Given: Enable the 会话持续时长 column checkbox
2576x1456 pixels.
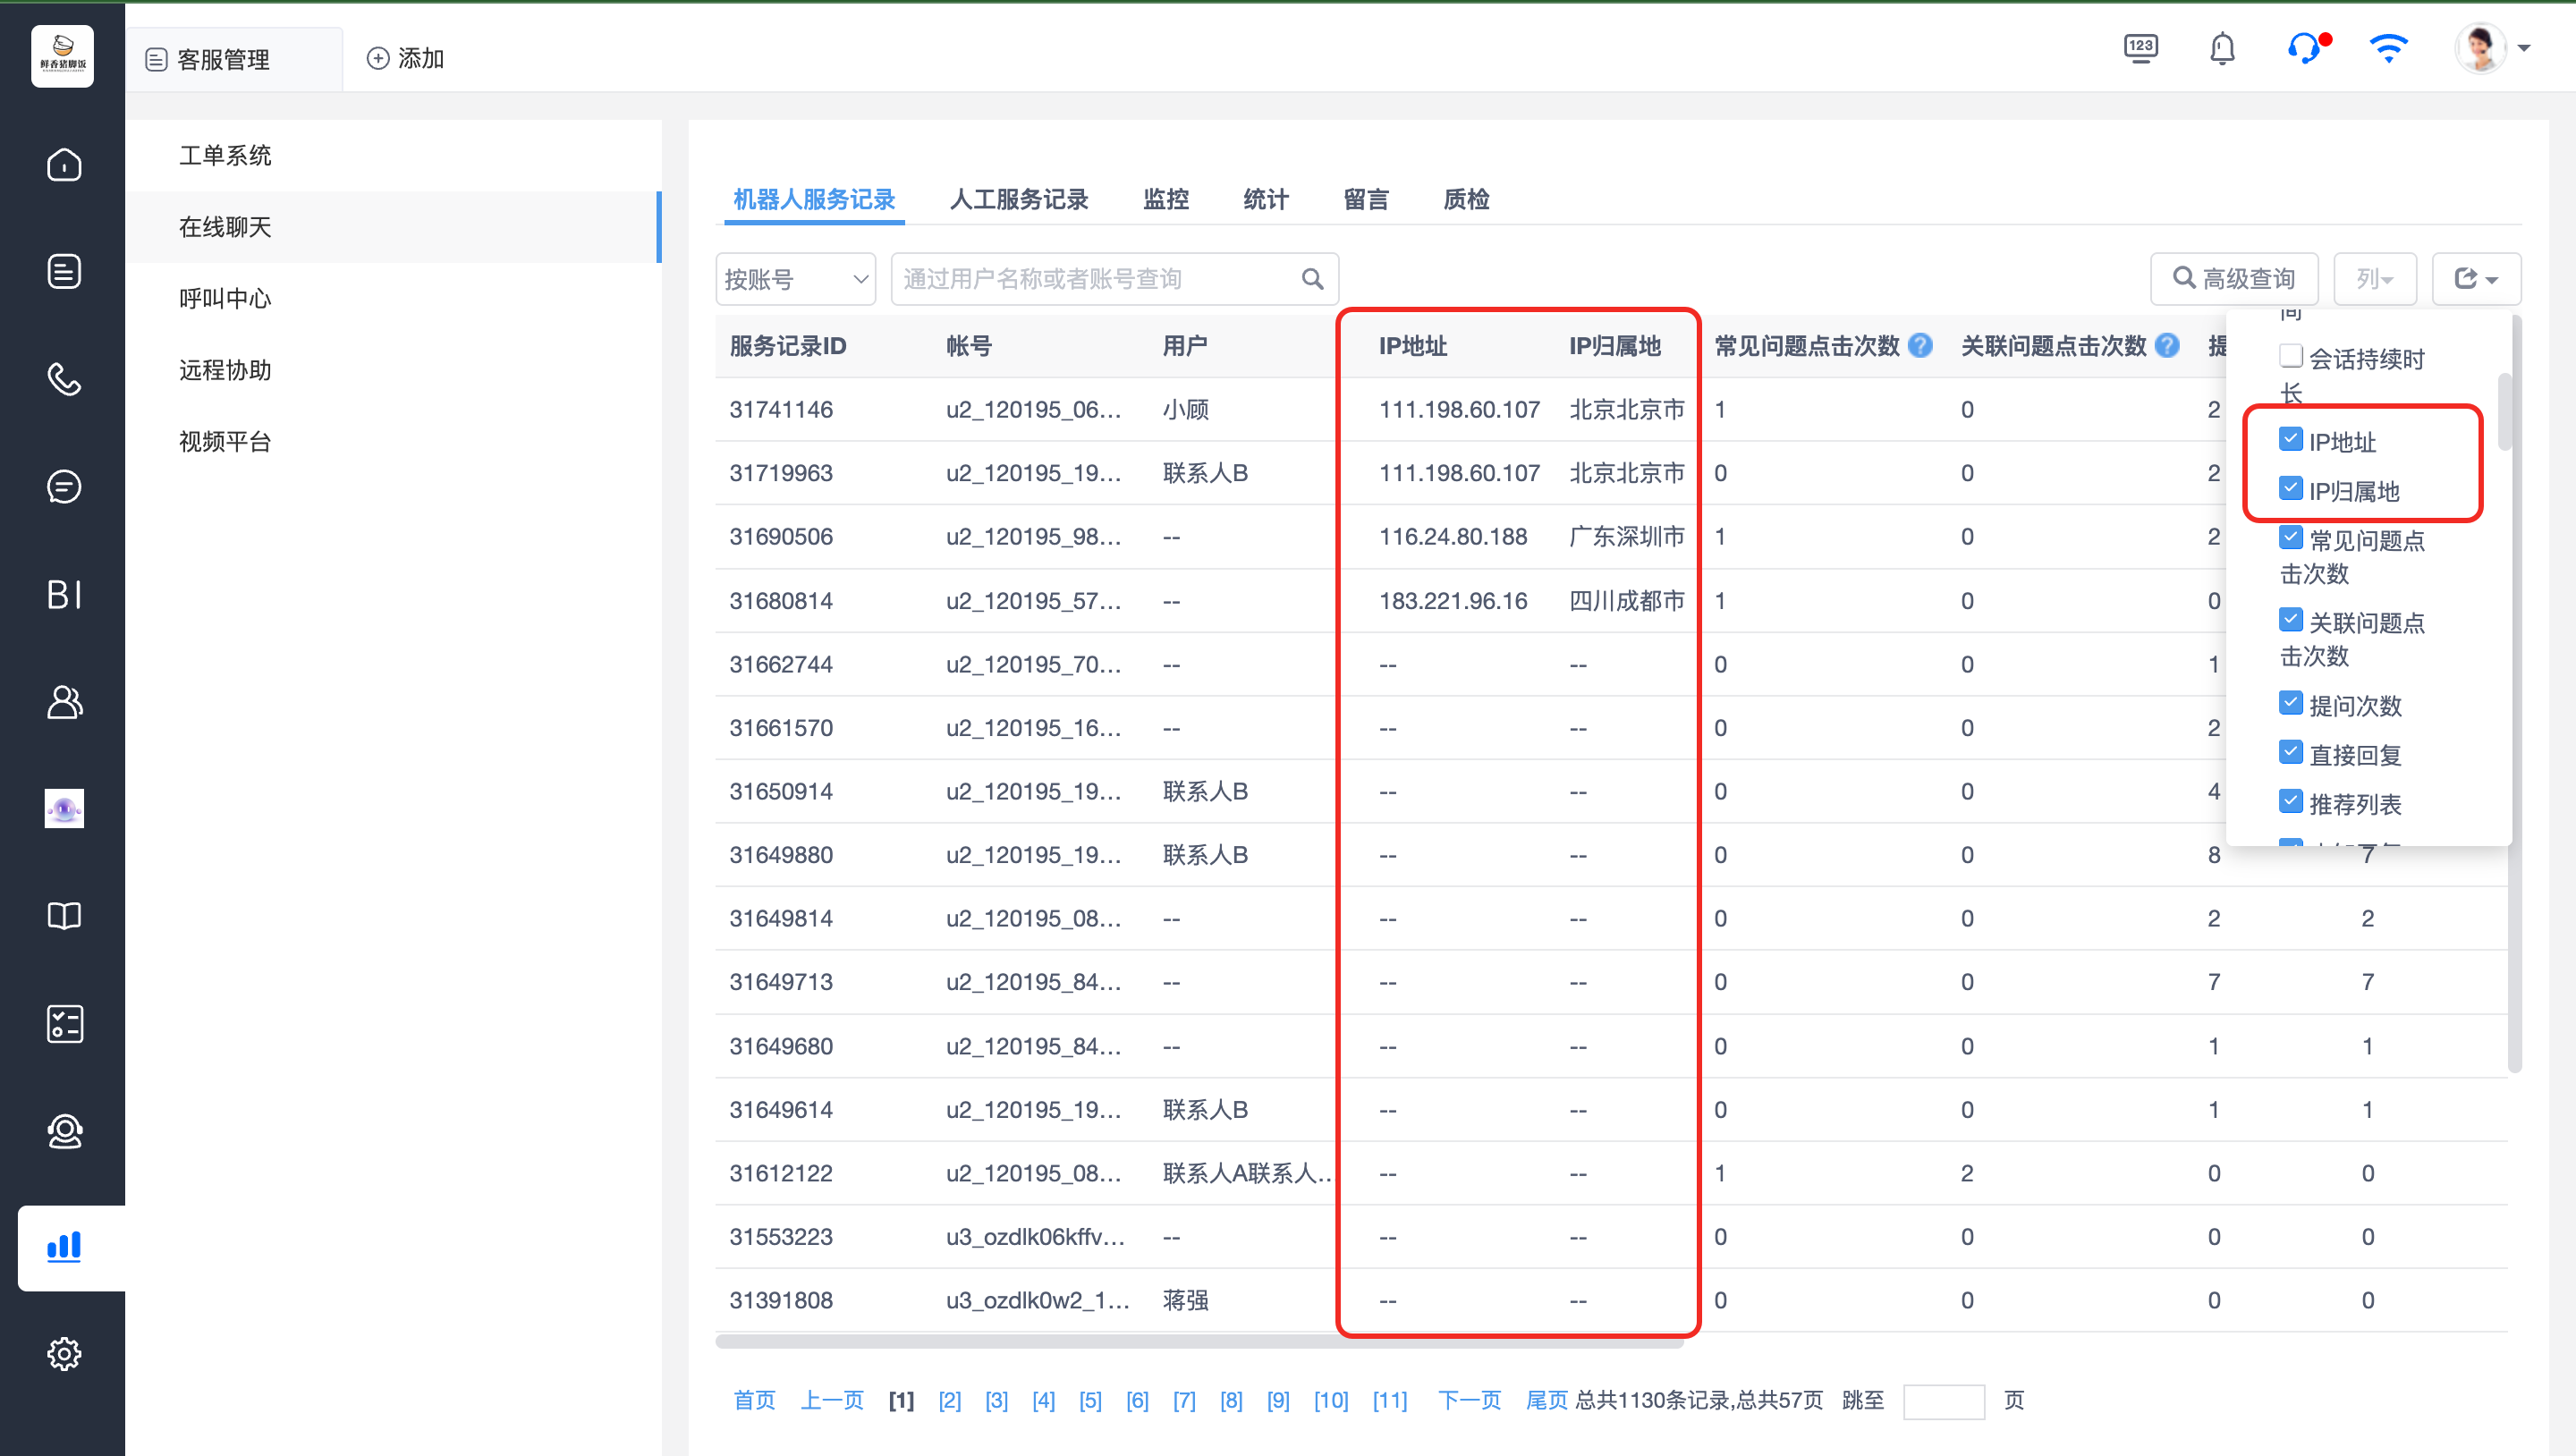Looking at the screenshot, I should point(2290,356).
